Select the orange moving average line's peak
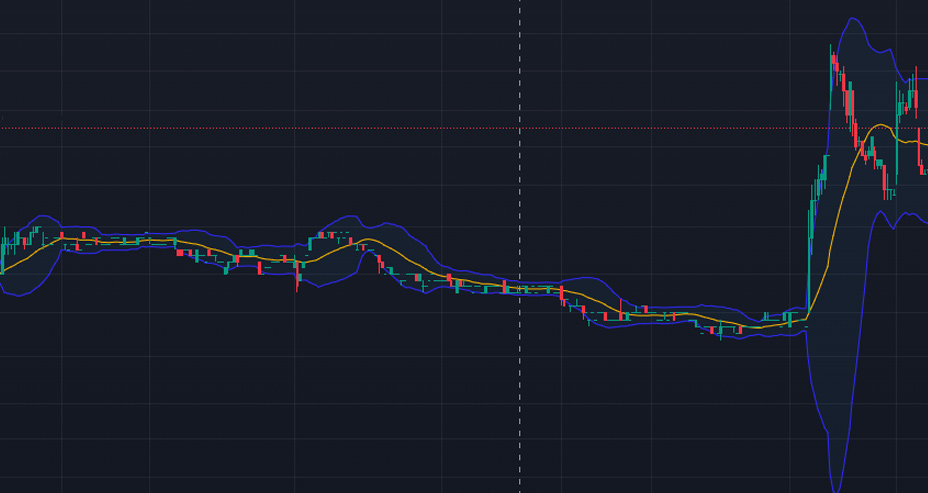The image size is (928, 493). pos(880,125)
